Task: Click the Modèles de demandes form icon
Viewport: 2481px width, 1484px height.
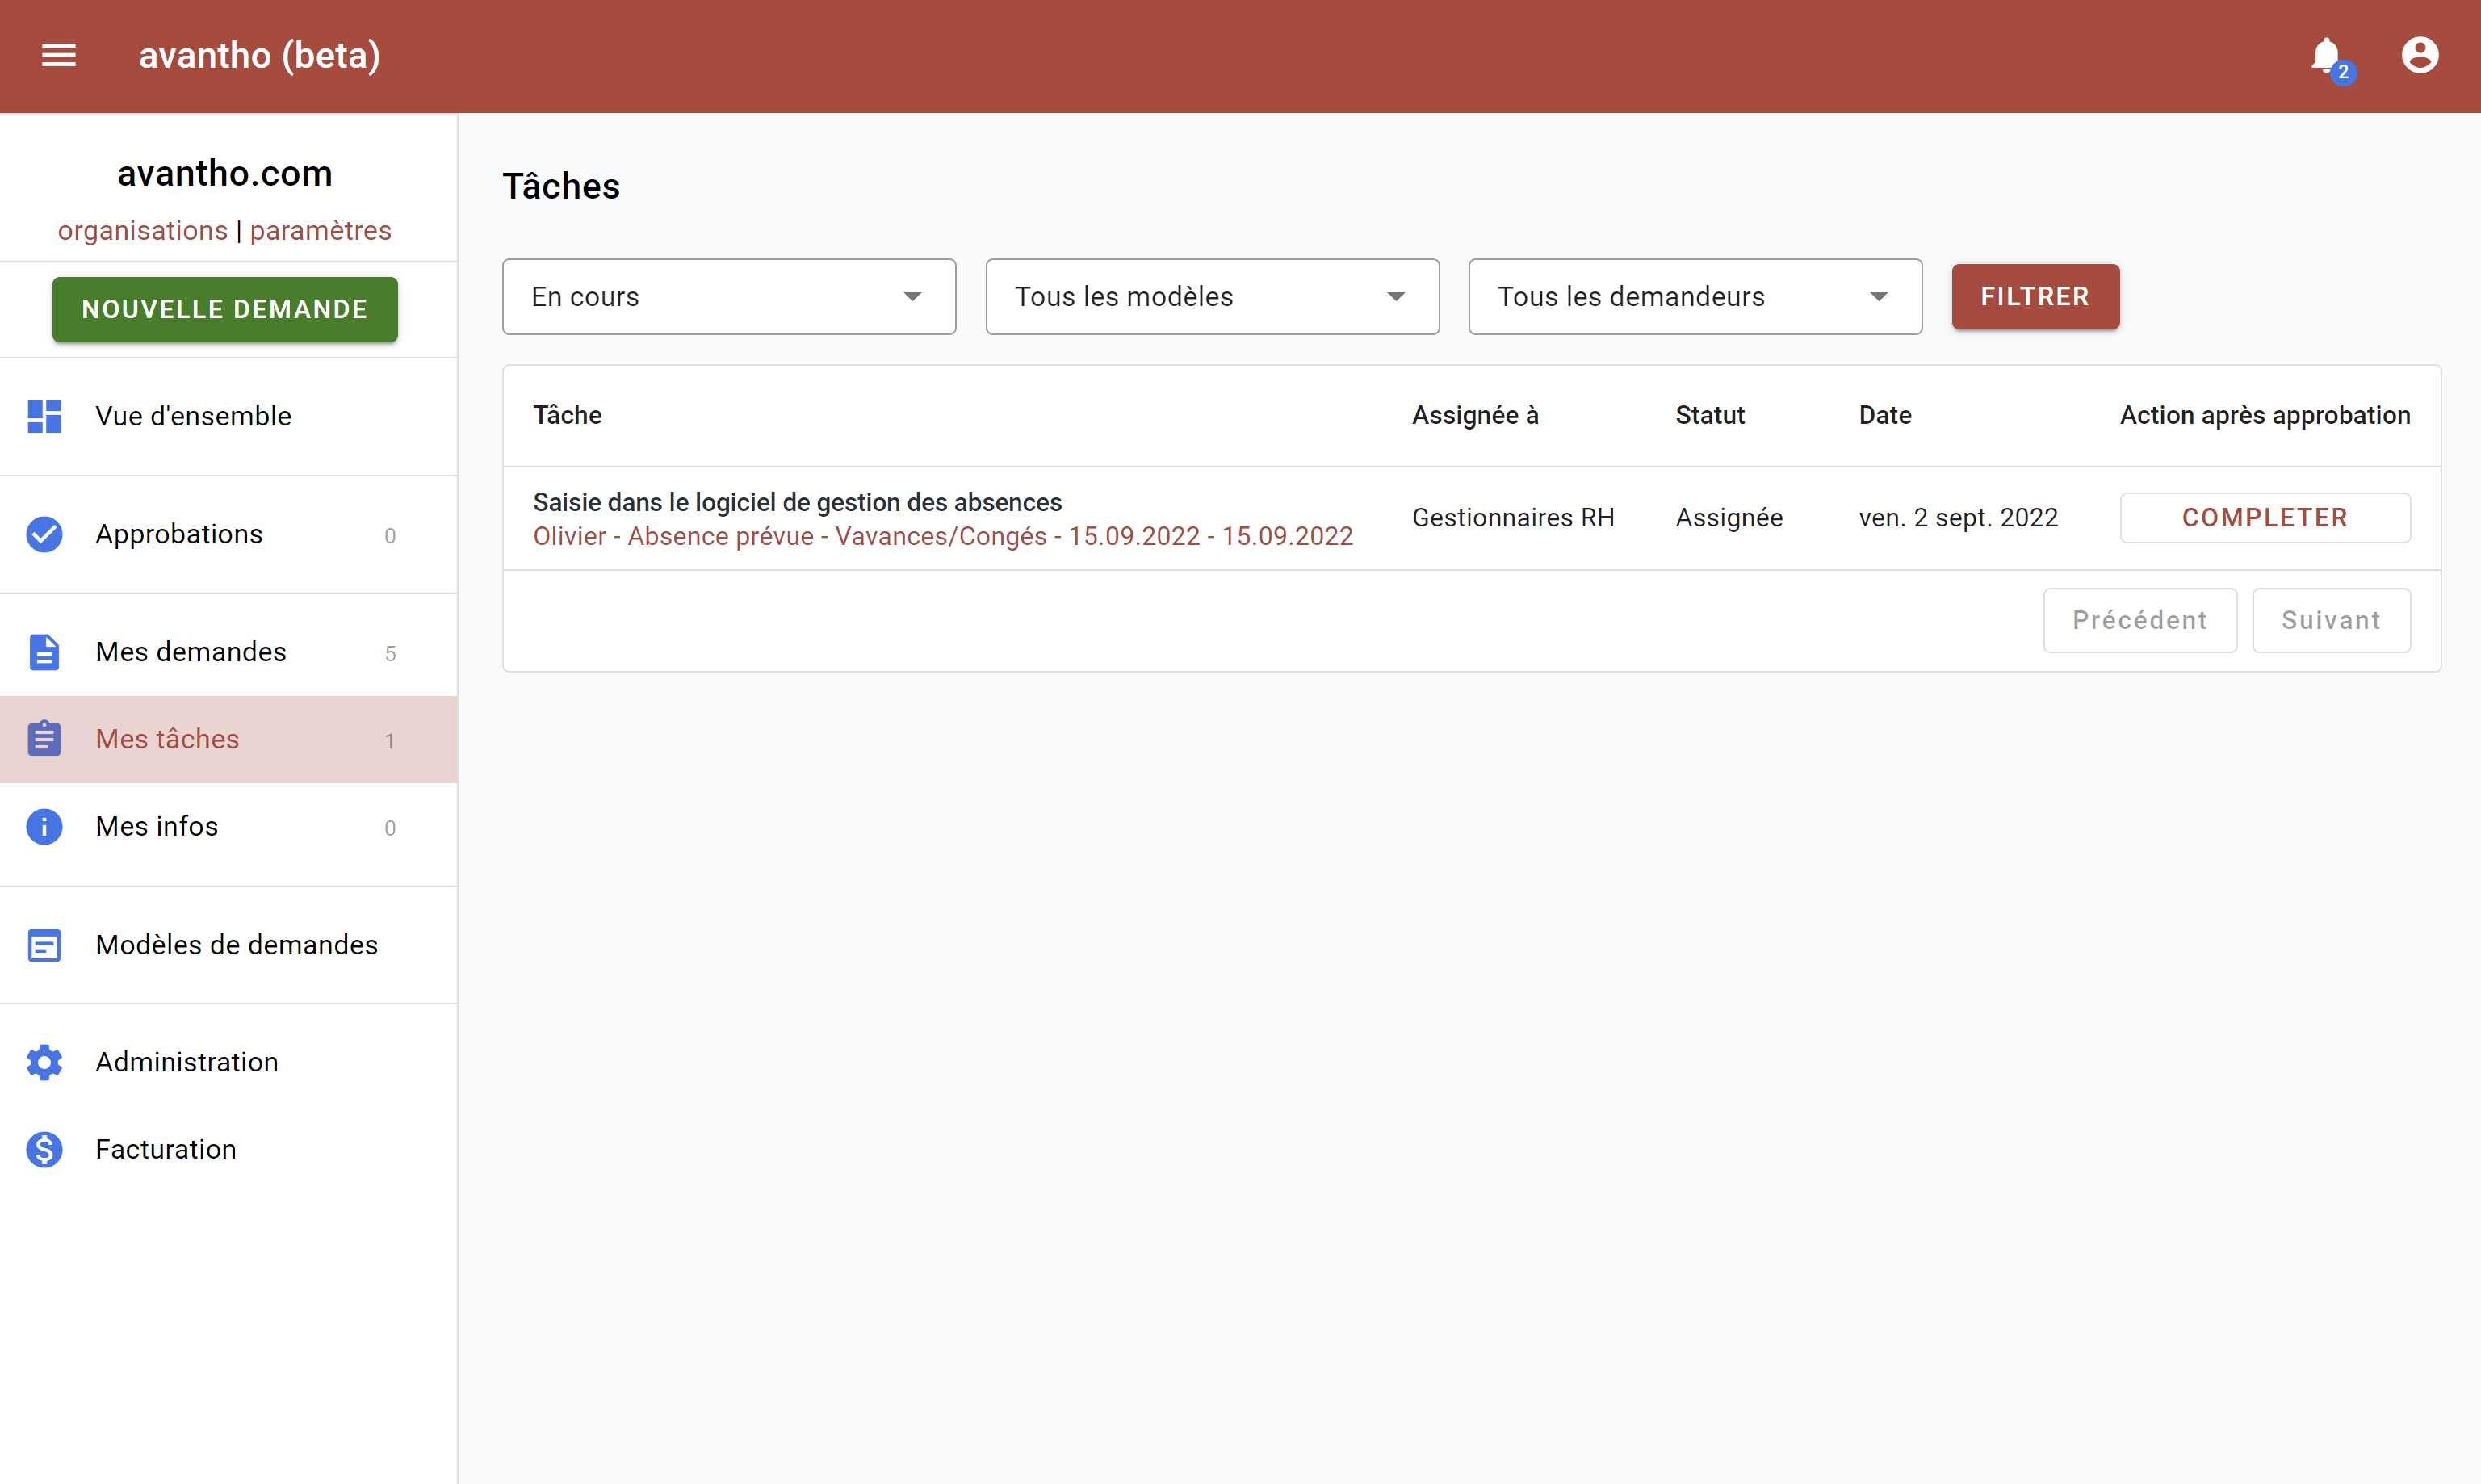Action: pos(44,945)
